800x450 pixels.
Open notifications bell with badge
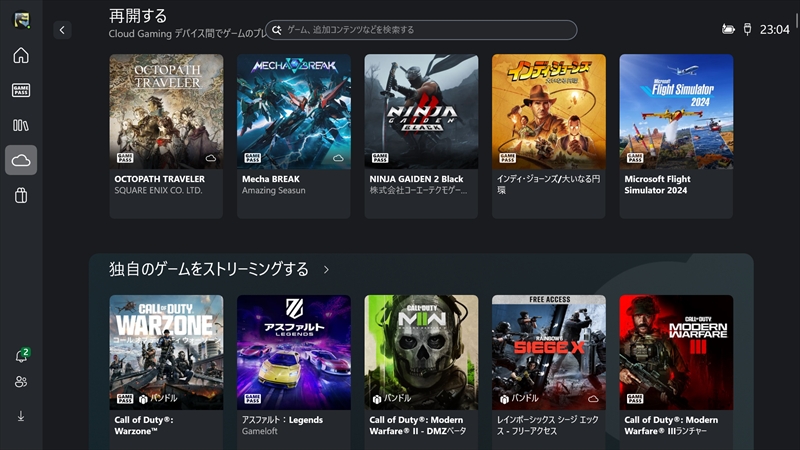[21, 356]
